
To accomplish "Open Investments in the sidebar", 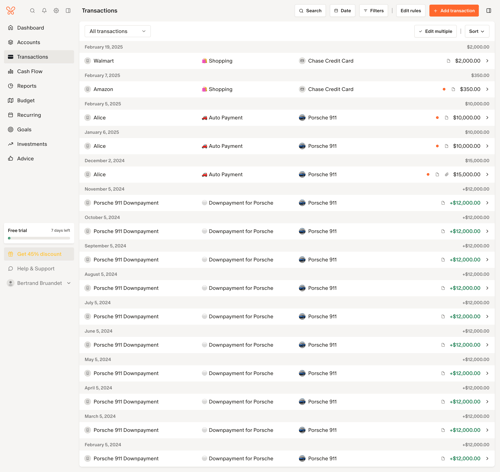I will (39, 144).
